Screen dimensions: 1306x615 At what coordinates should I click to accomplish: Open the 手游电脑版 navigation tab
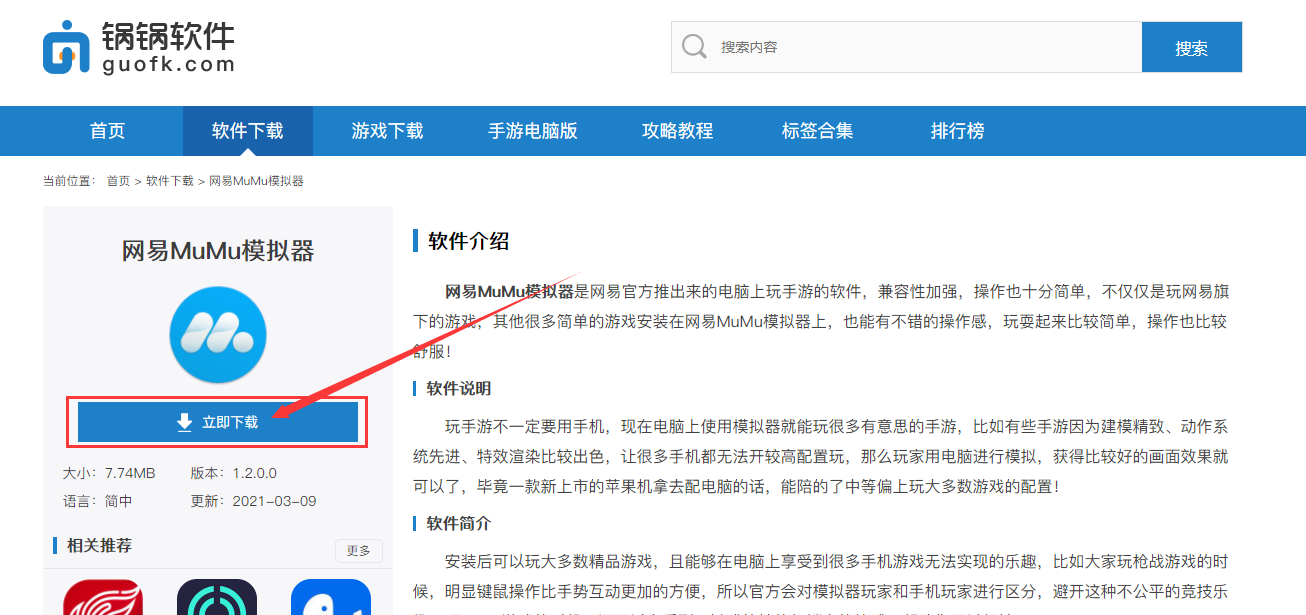click(533, 131)
